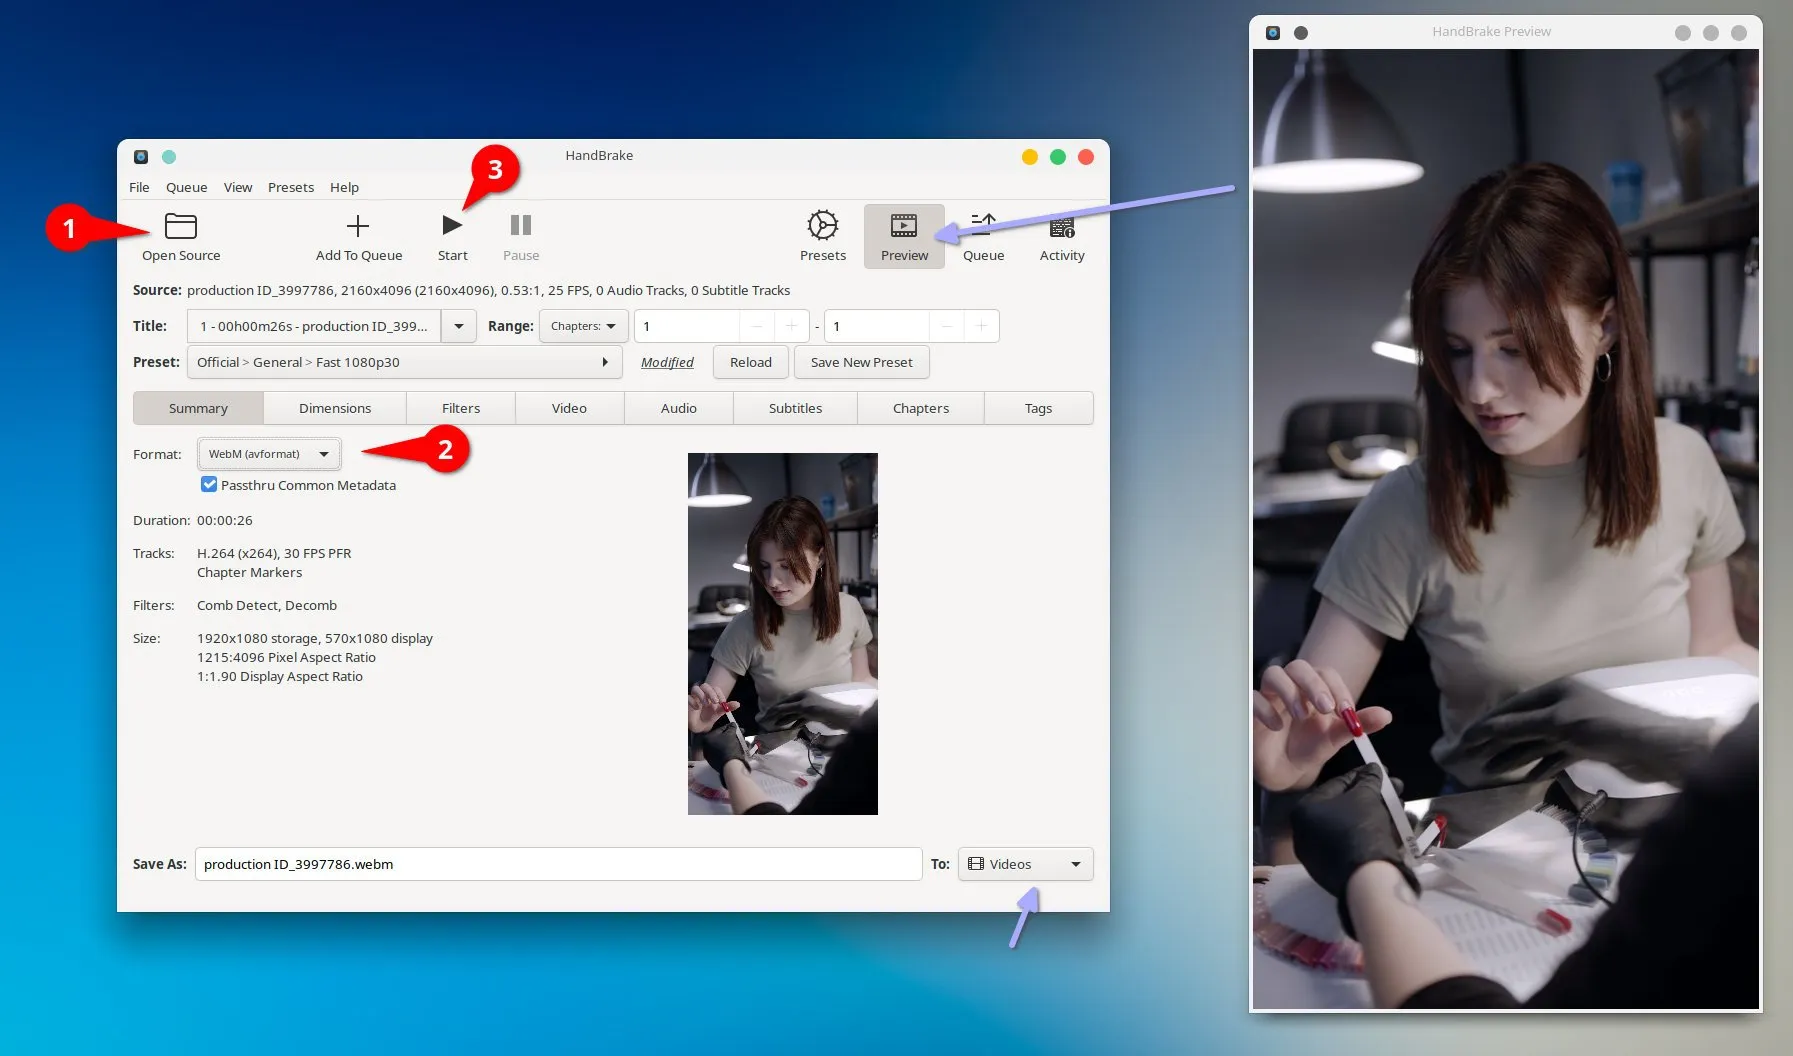The height and width of the screenshot is (1056, 1793).
Task: Increase the ending chapter number
Action: pyautogui.click(x=981, y=325)
